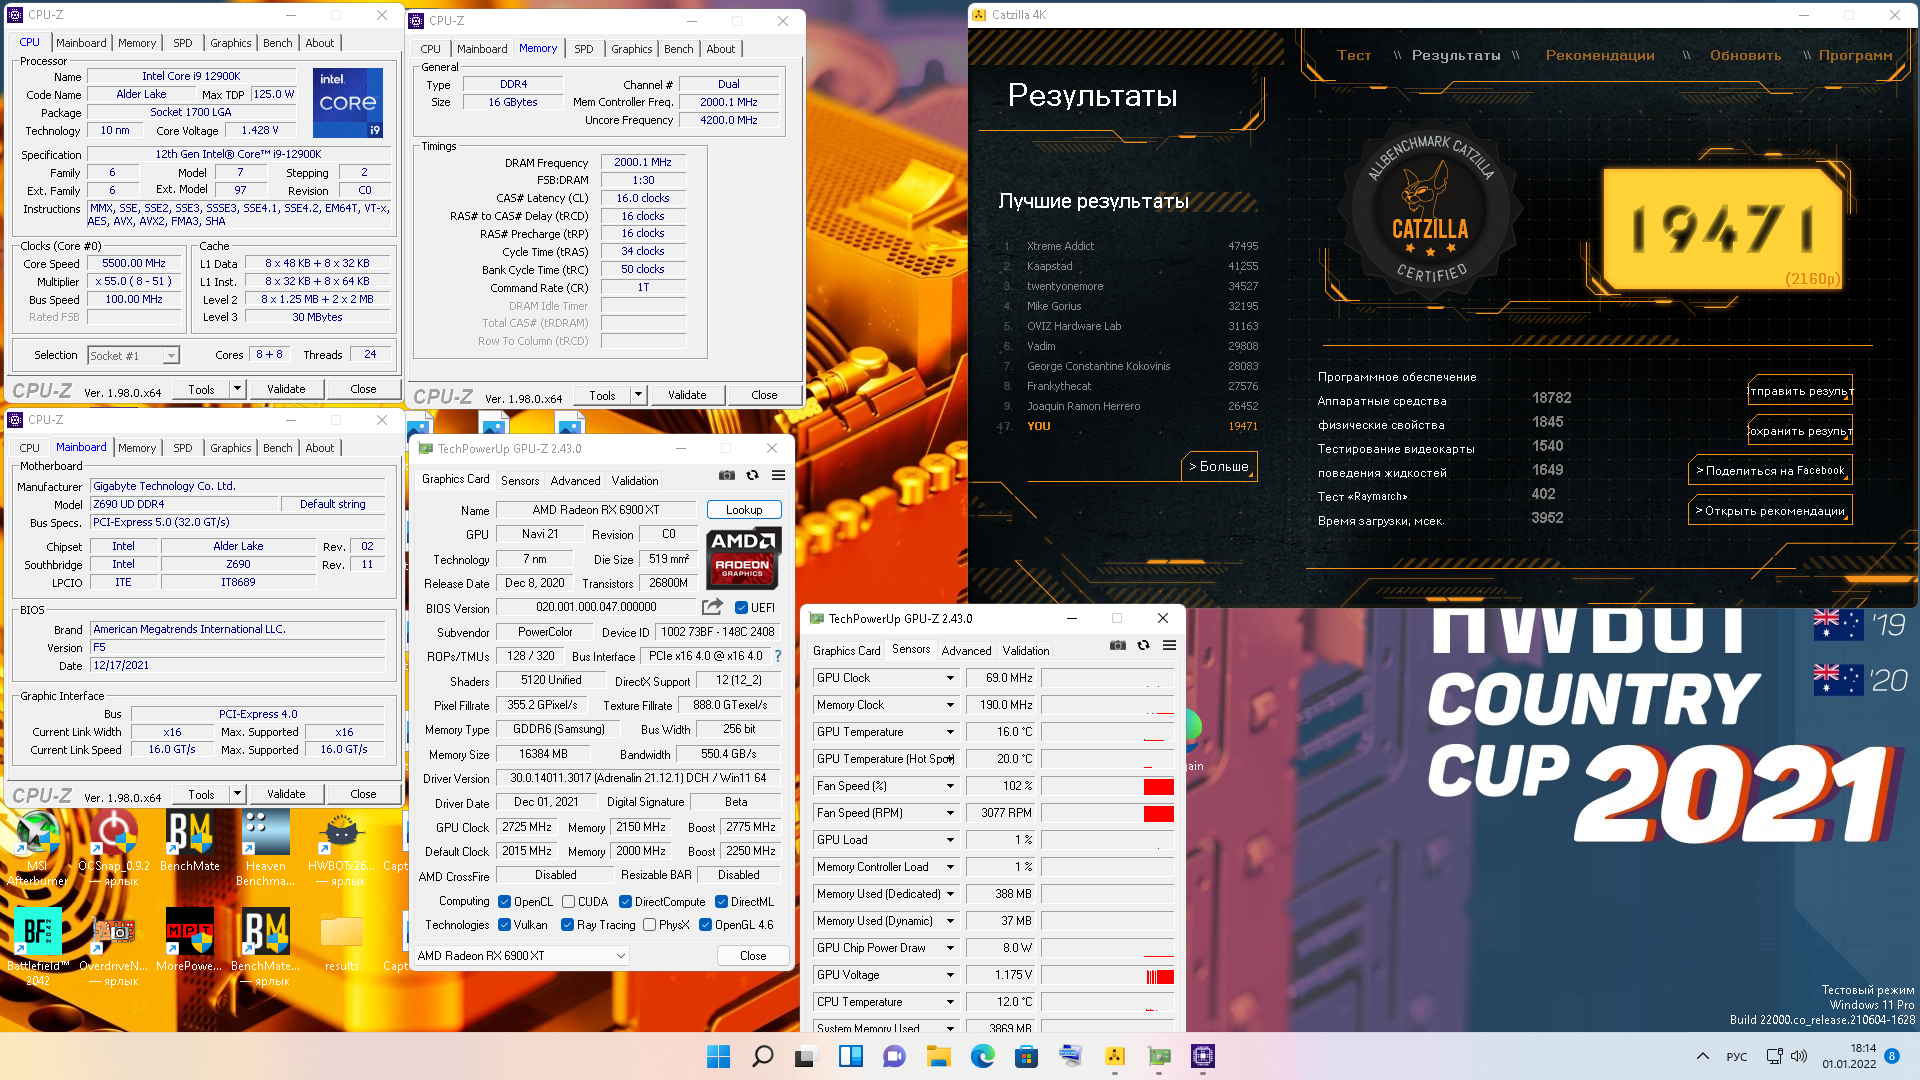
Task: Open Fan Speed (RPM) sensor dropdown
Action: [x=950, y=812]
